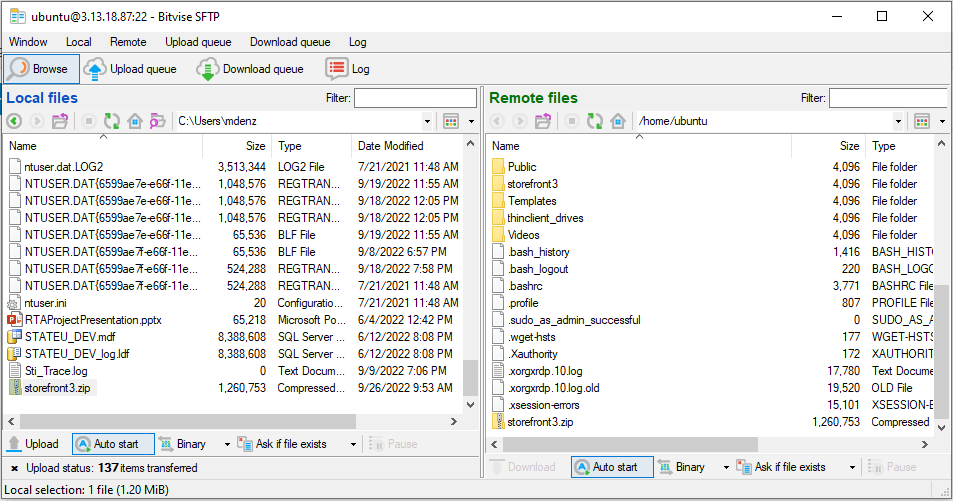The image size is (953, 501).
Task: Select the remote storefront3.zip archive icon
Action: click(x=498, y=421)
